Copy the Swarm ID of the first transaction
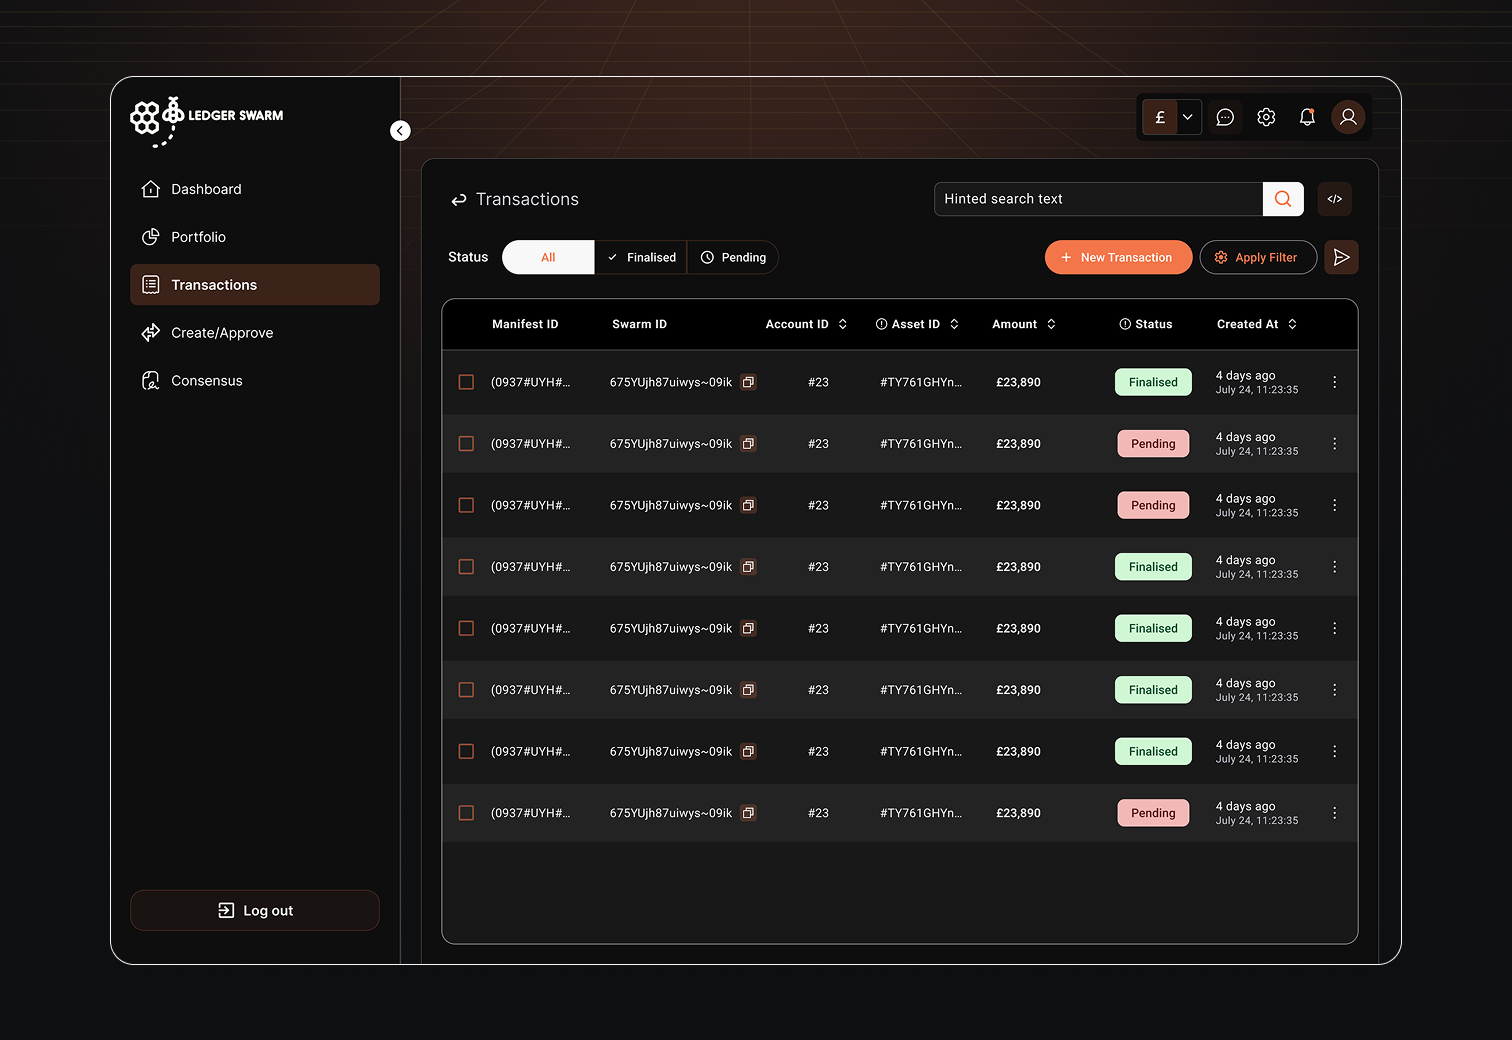 [748, 382]
